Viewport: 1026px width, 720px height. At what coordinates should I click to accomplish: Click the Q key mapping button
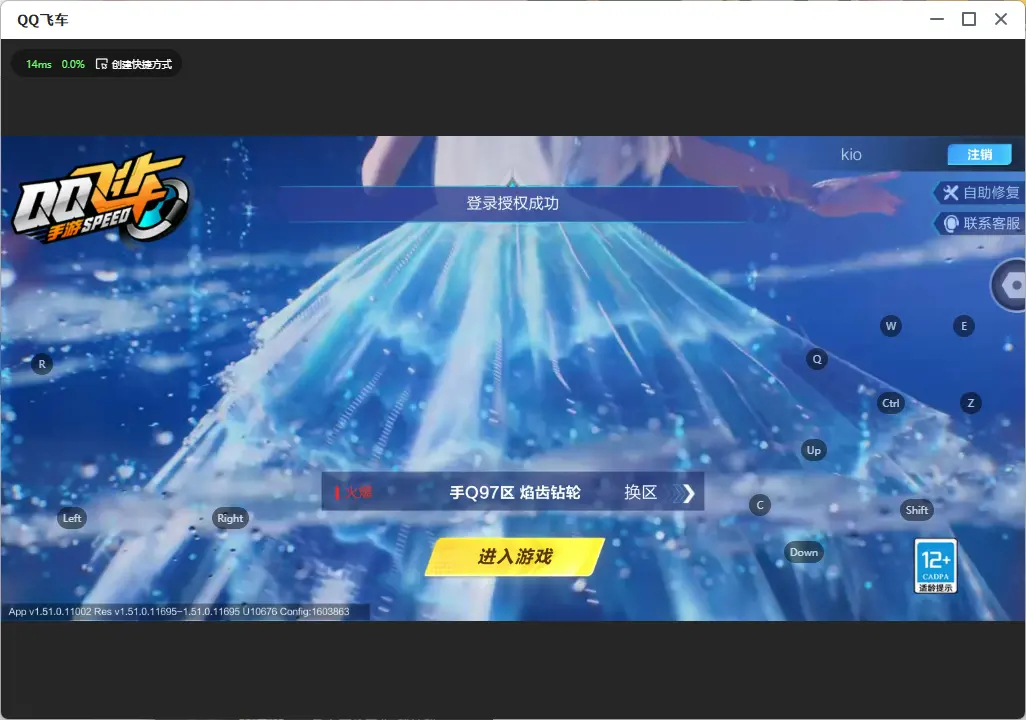pos(817,359)
